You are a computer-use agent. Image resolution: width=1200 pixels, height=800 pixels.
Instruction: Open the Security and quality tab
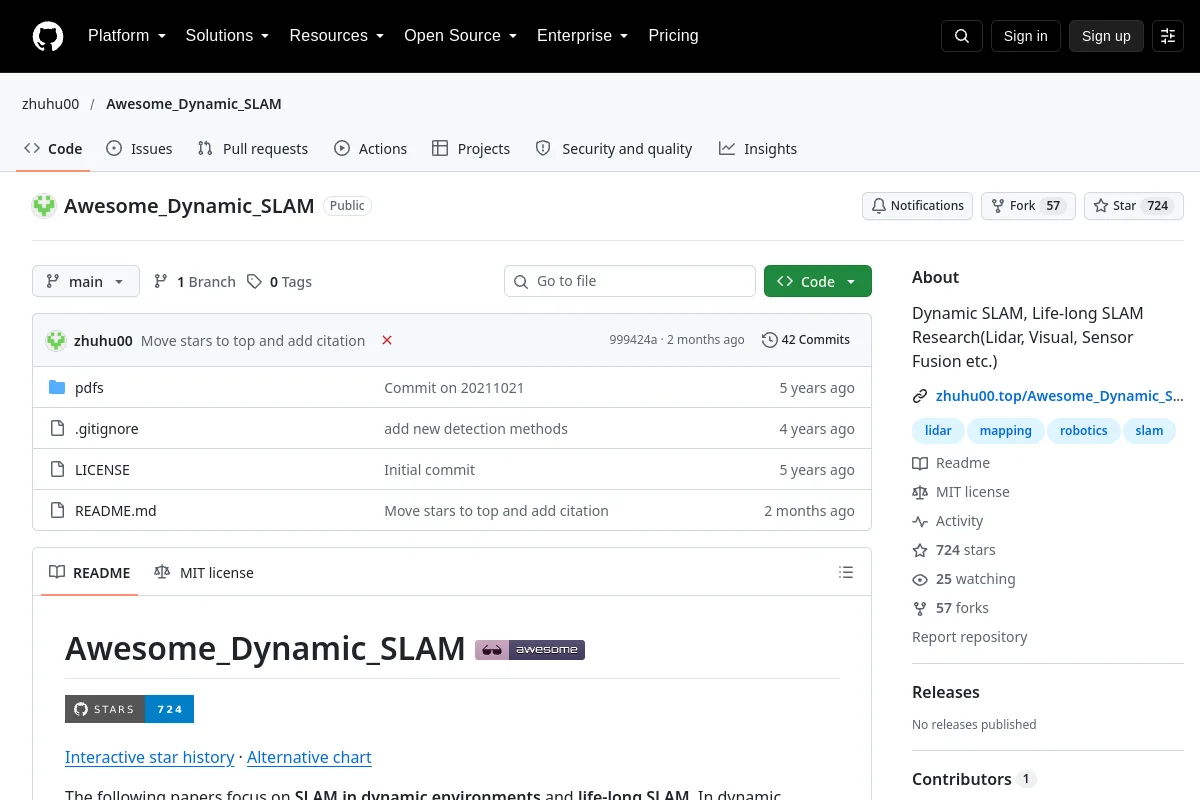coord(614,149)
